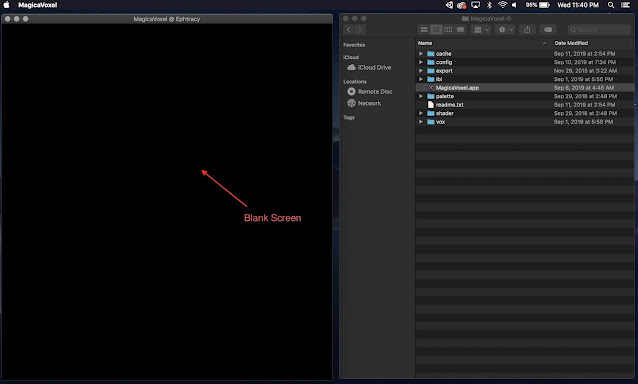Click the Finder Share button
Viewport: 638px width, 384px height.
click(527, 30)
